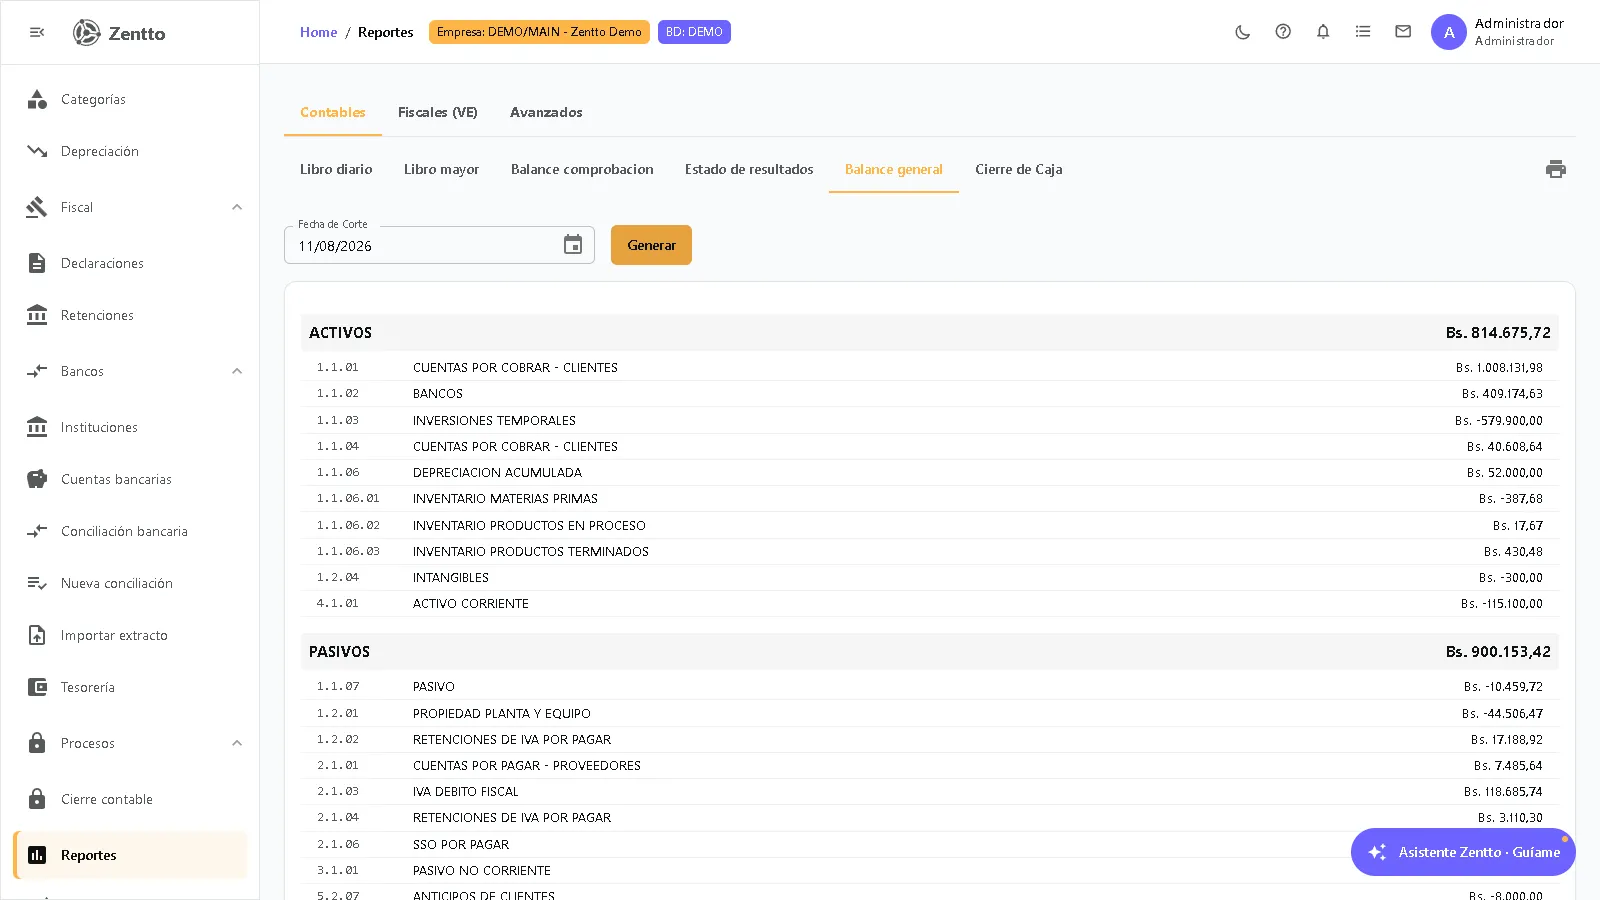Open the Libro diario report tab
This screenshot has height=900, width=1600.
[336, 169]
